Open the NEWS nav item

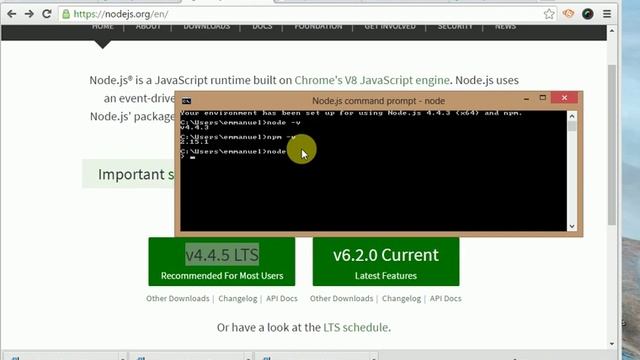(505, 27)
